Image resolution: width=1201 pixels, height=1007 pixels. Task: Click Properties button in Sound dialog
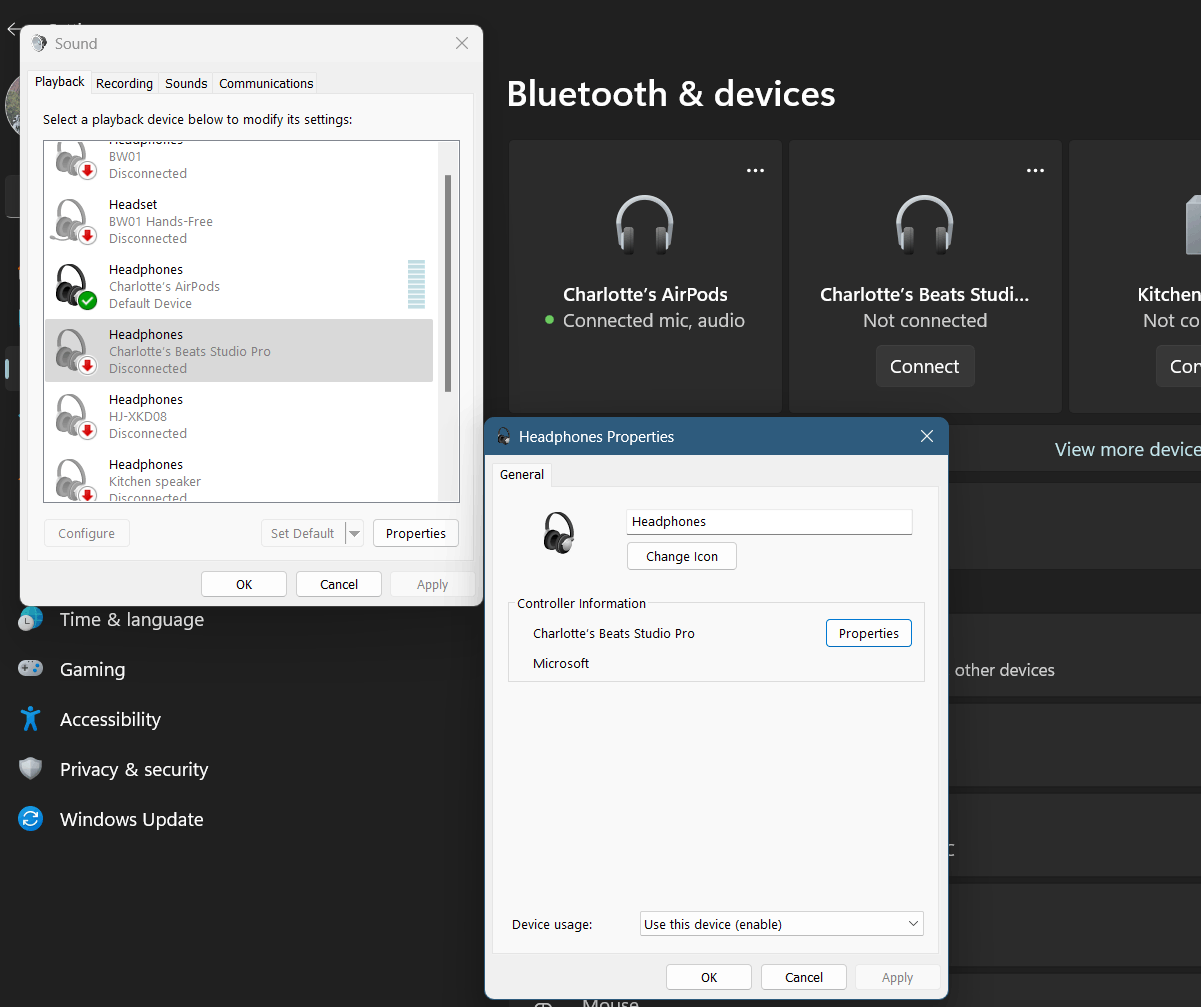pyautogui.click(x=416, y=533)
